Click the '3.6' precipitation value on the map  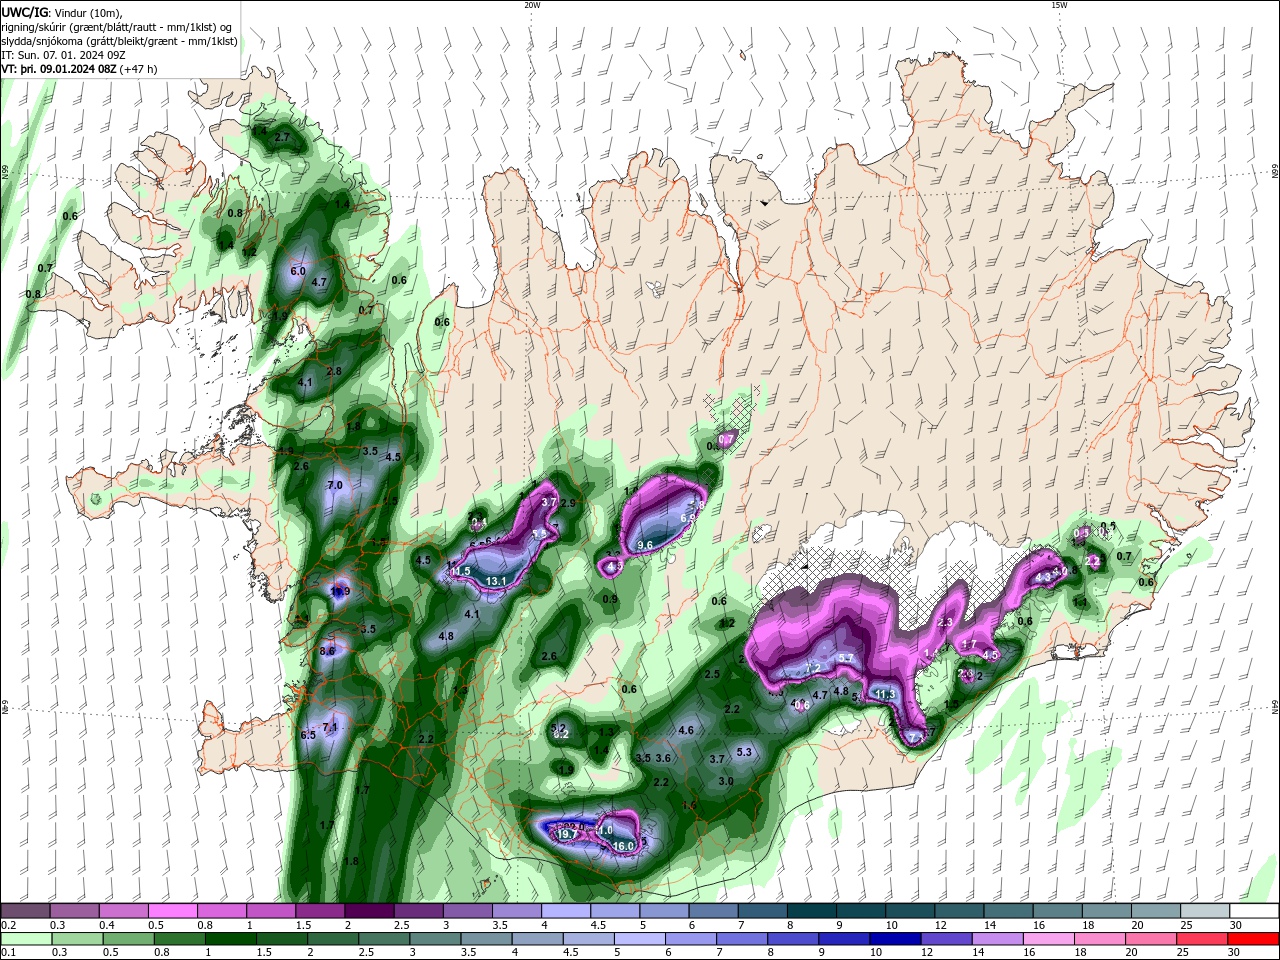coord(662,758)
